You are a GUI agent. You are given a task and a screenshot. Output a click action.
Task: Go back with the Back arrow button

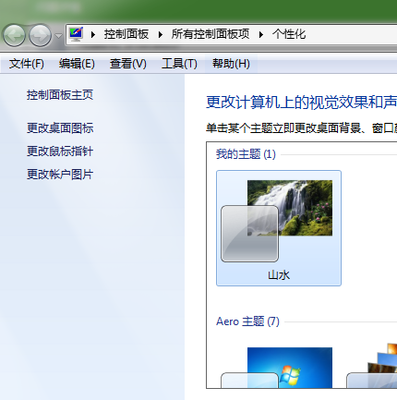pyautogui.click(x=14, y=35)
